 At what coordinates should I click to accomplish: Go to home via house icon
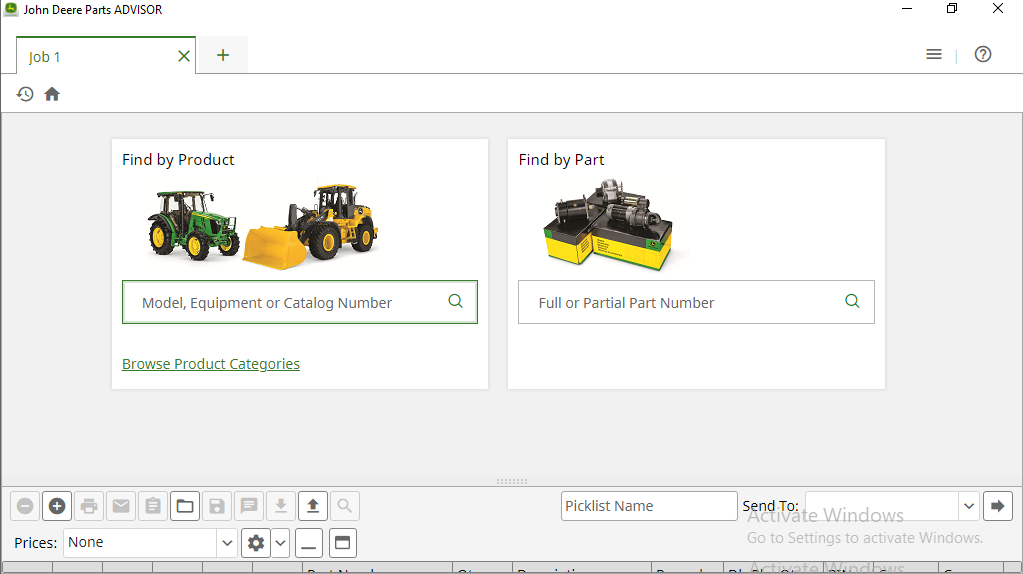point(52,94)
